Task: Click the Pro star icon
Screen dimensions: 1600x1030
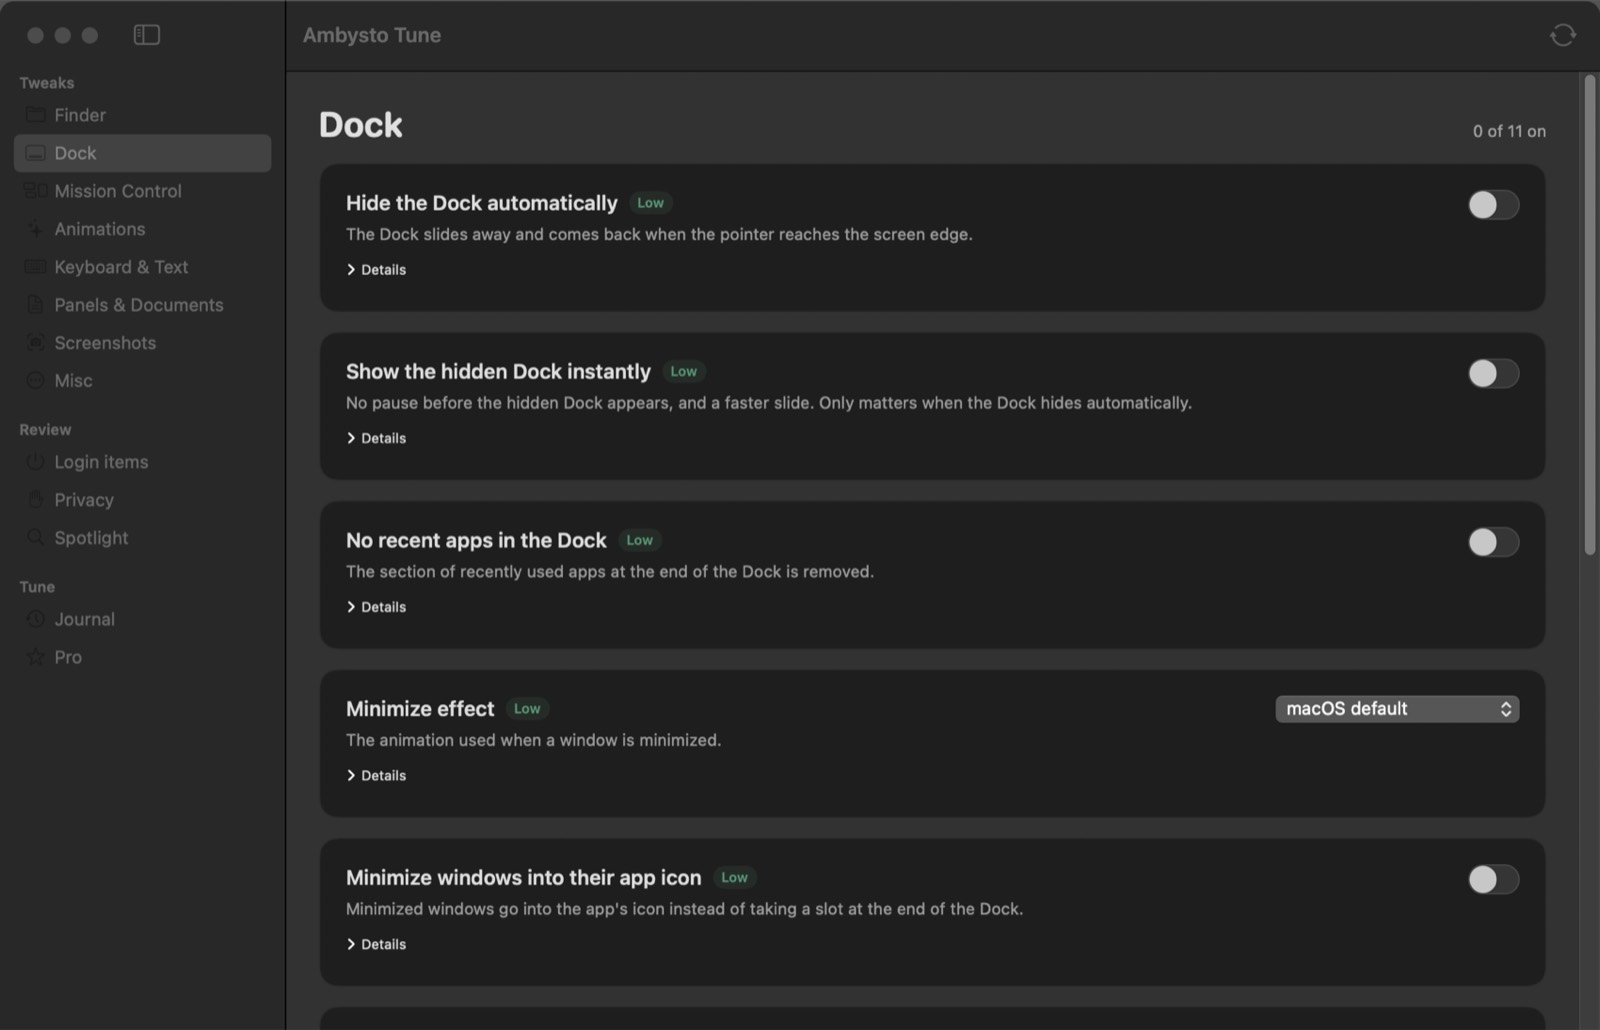Action: click(35, 657)
